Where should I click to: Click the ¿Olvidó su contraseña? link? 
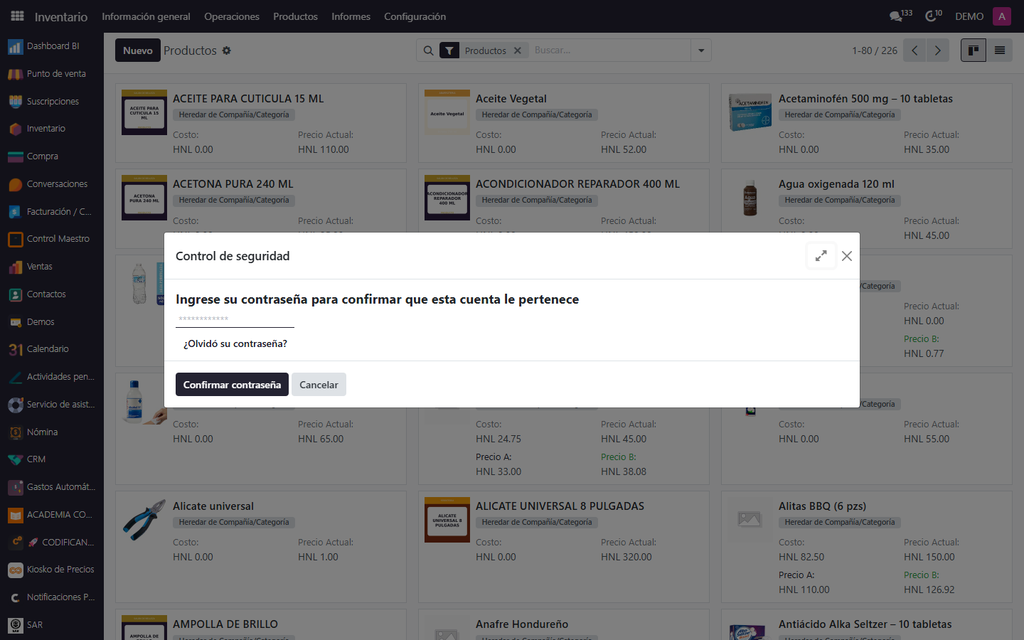click(235, 344)
